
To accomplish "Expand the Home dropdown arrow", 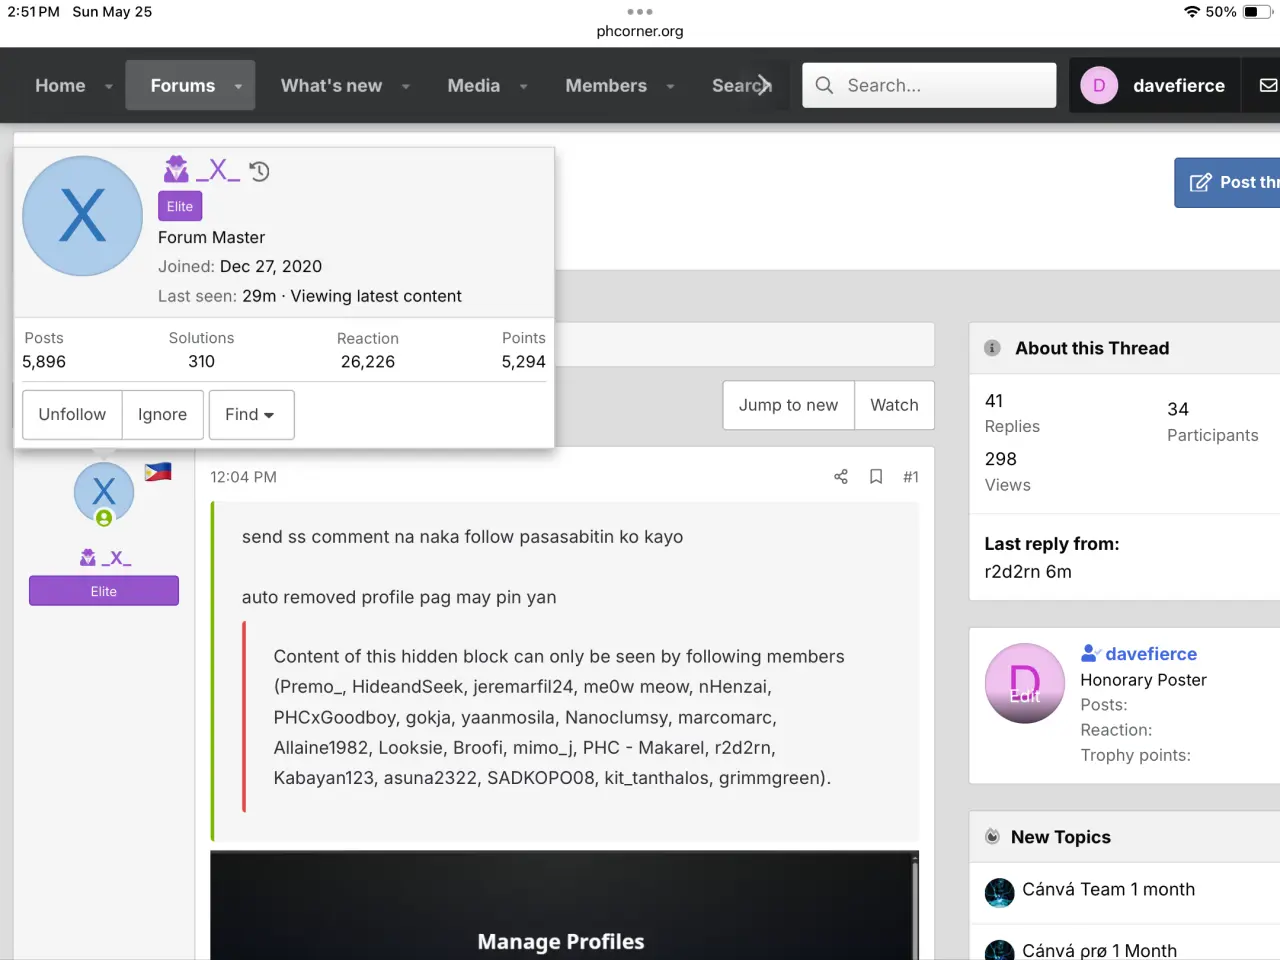I will [109, 86].
